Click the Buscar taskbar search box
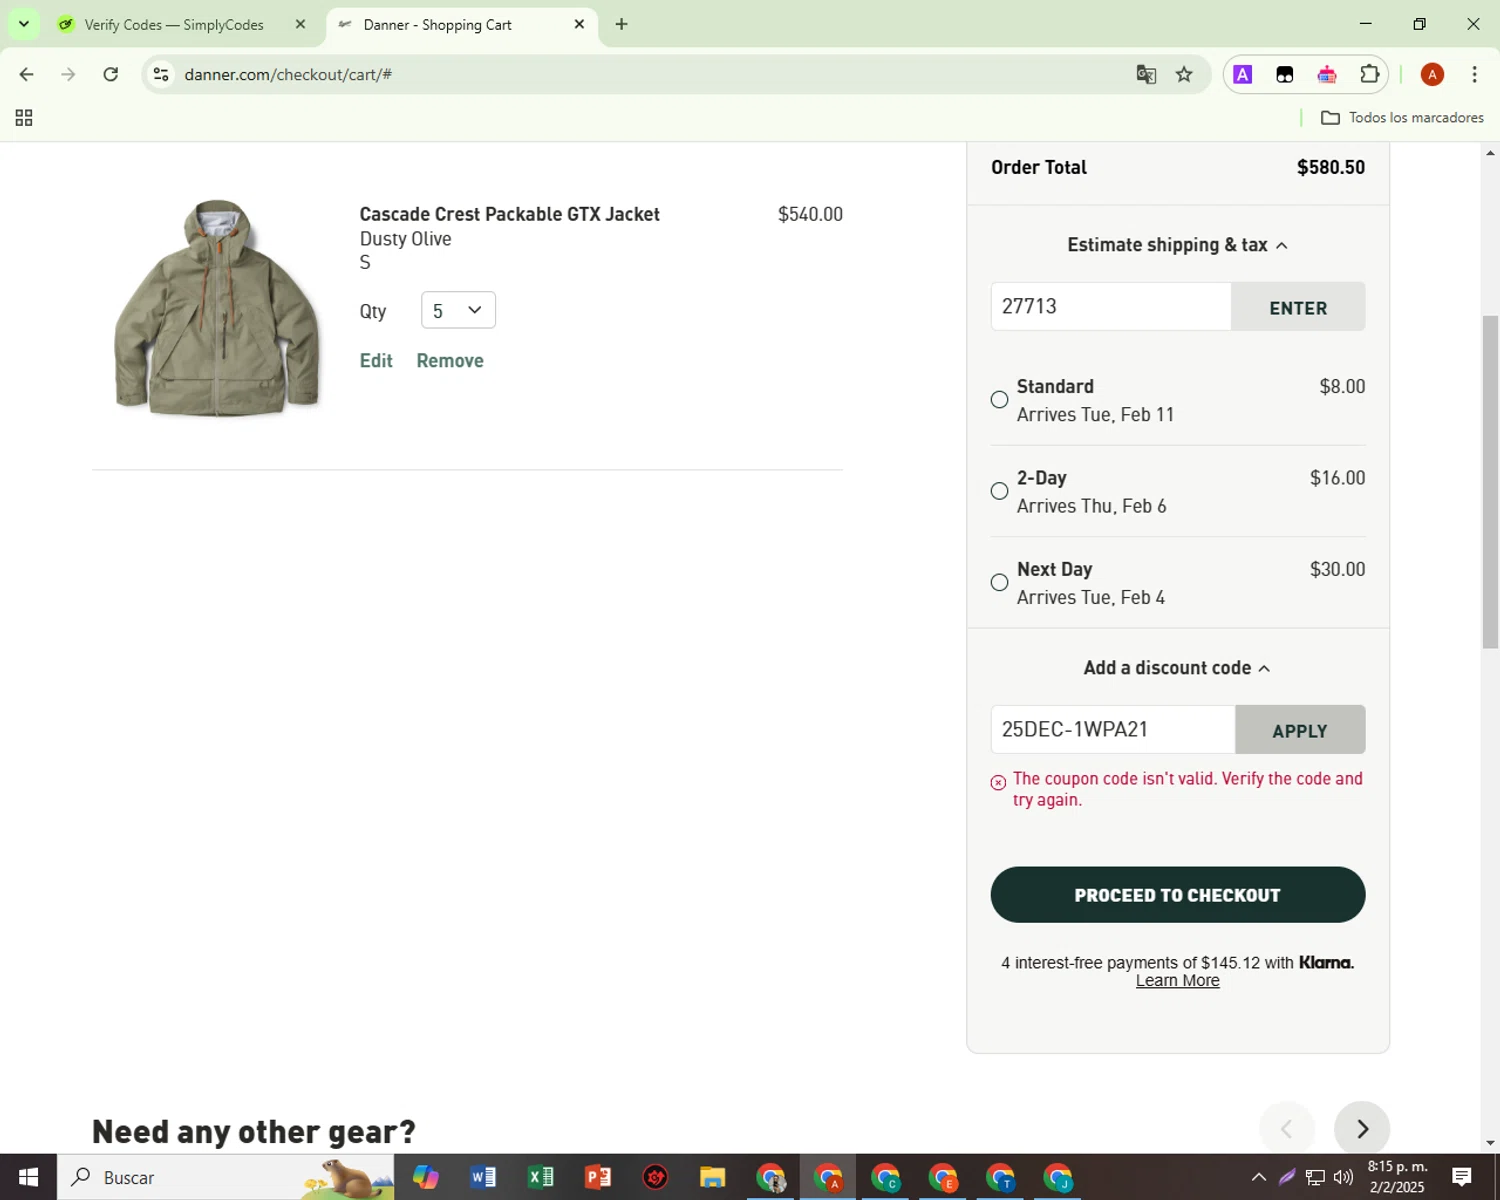The height and width of the screenshot is (1200, 1500). [x=225, y=1177]
